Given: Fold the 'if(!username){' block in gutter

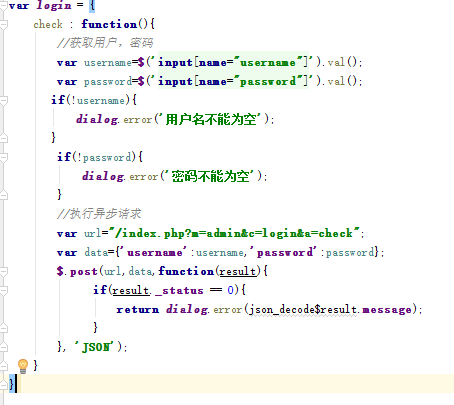Looking at the screenshot, I should 3,101.
